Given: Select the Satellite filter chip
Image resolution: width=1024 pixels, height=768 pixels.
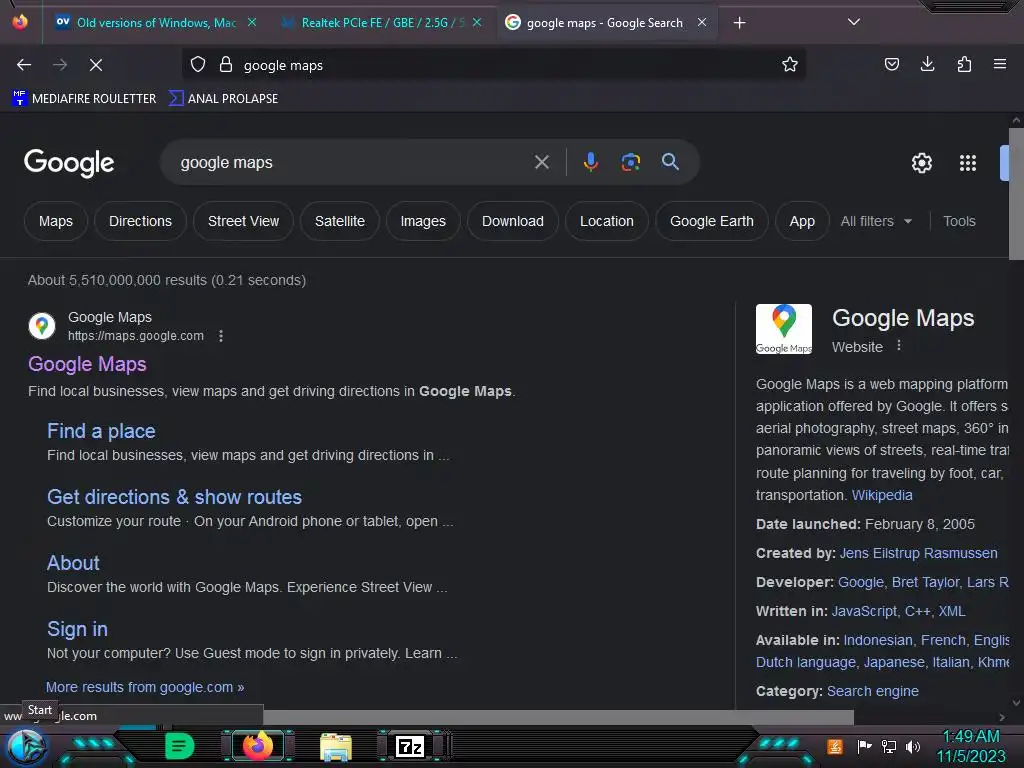Looking at the screenshot, I should [x=340, y=221].
